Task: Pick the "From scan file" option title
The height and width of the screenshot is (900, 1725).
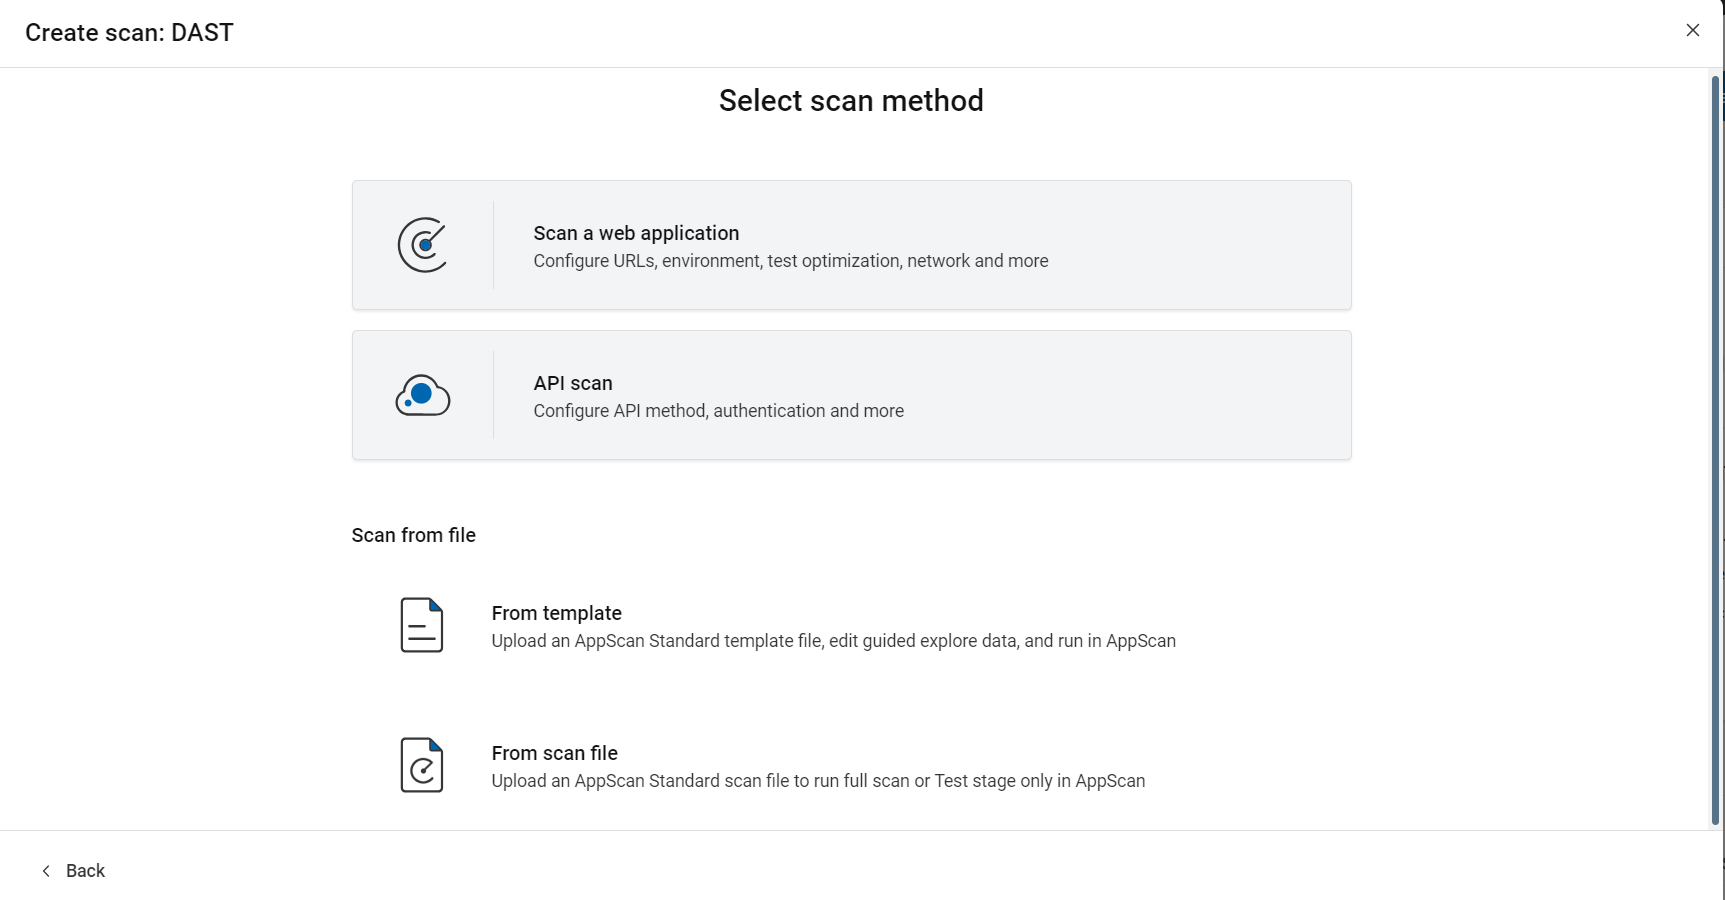Action: point(554,753)
